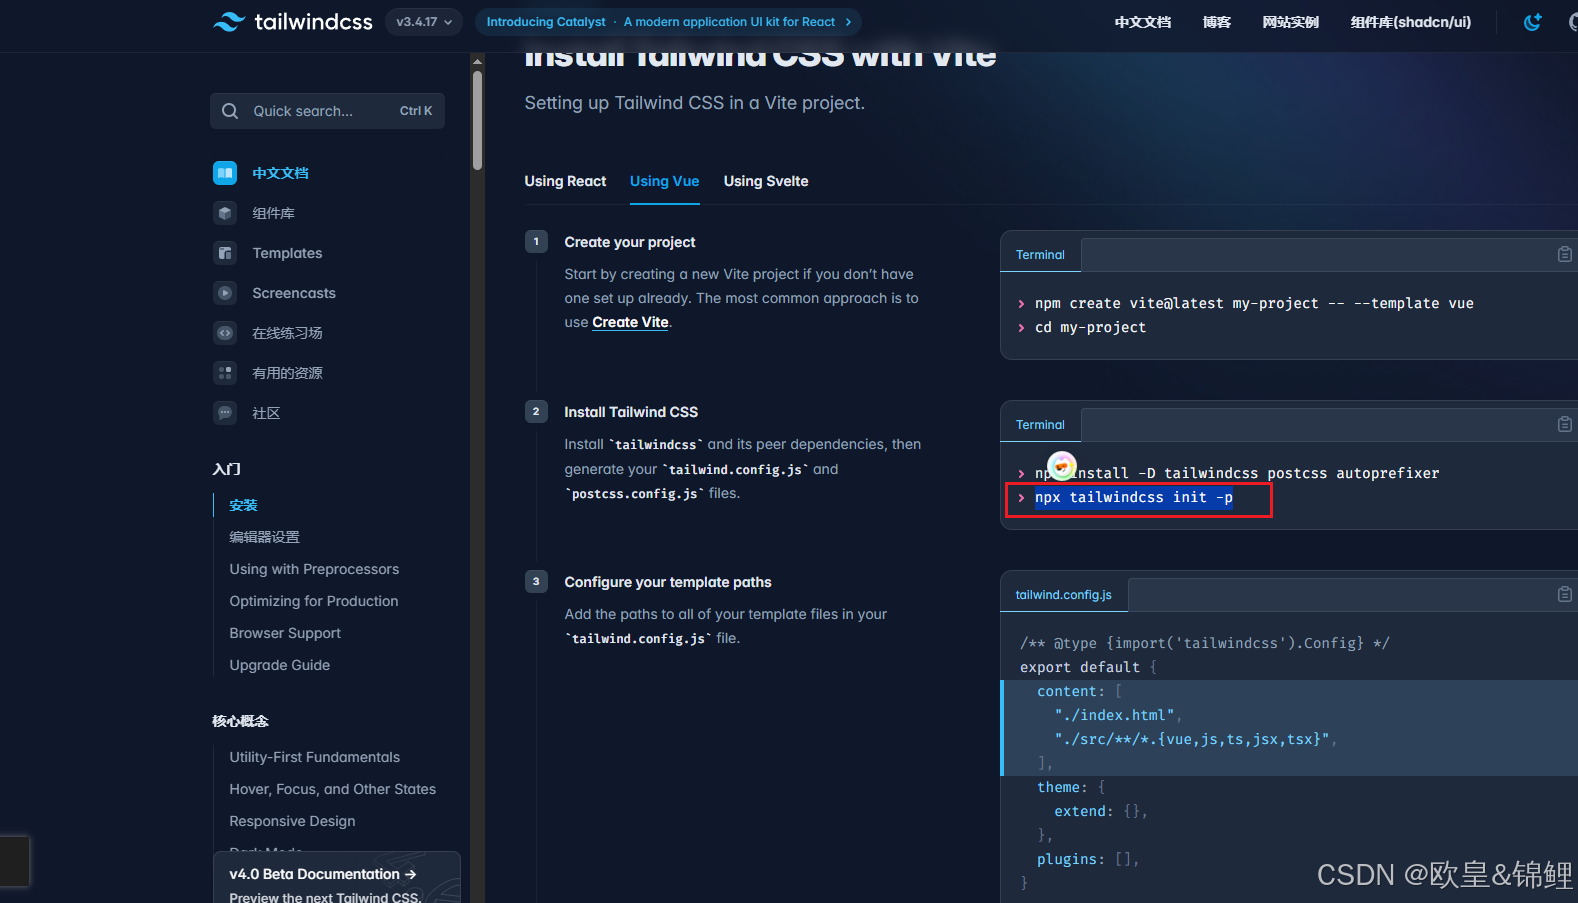1578x903 pixels.
Task: Open the Templates sidebar link
Action: 287,253
